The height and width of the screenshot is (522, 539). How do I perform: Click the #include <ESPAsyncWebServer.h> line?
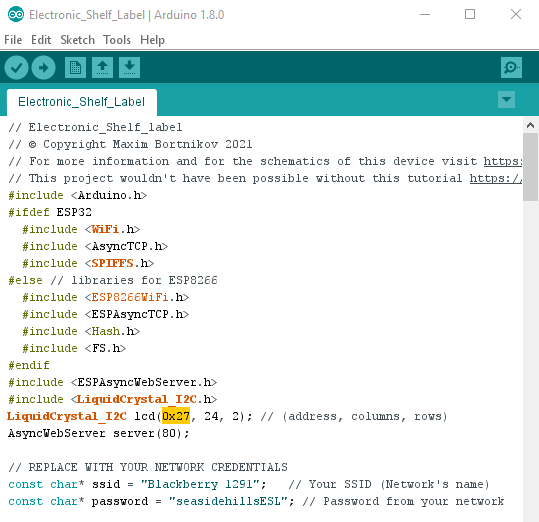tap(113, 382)
